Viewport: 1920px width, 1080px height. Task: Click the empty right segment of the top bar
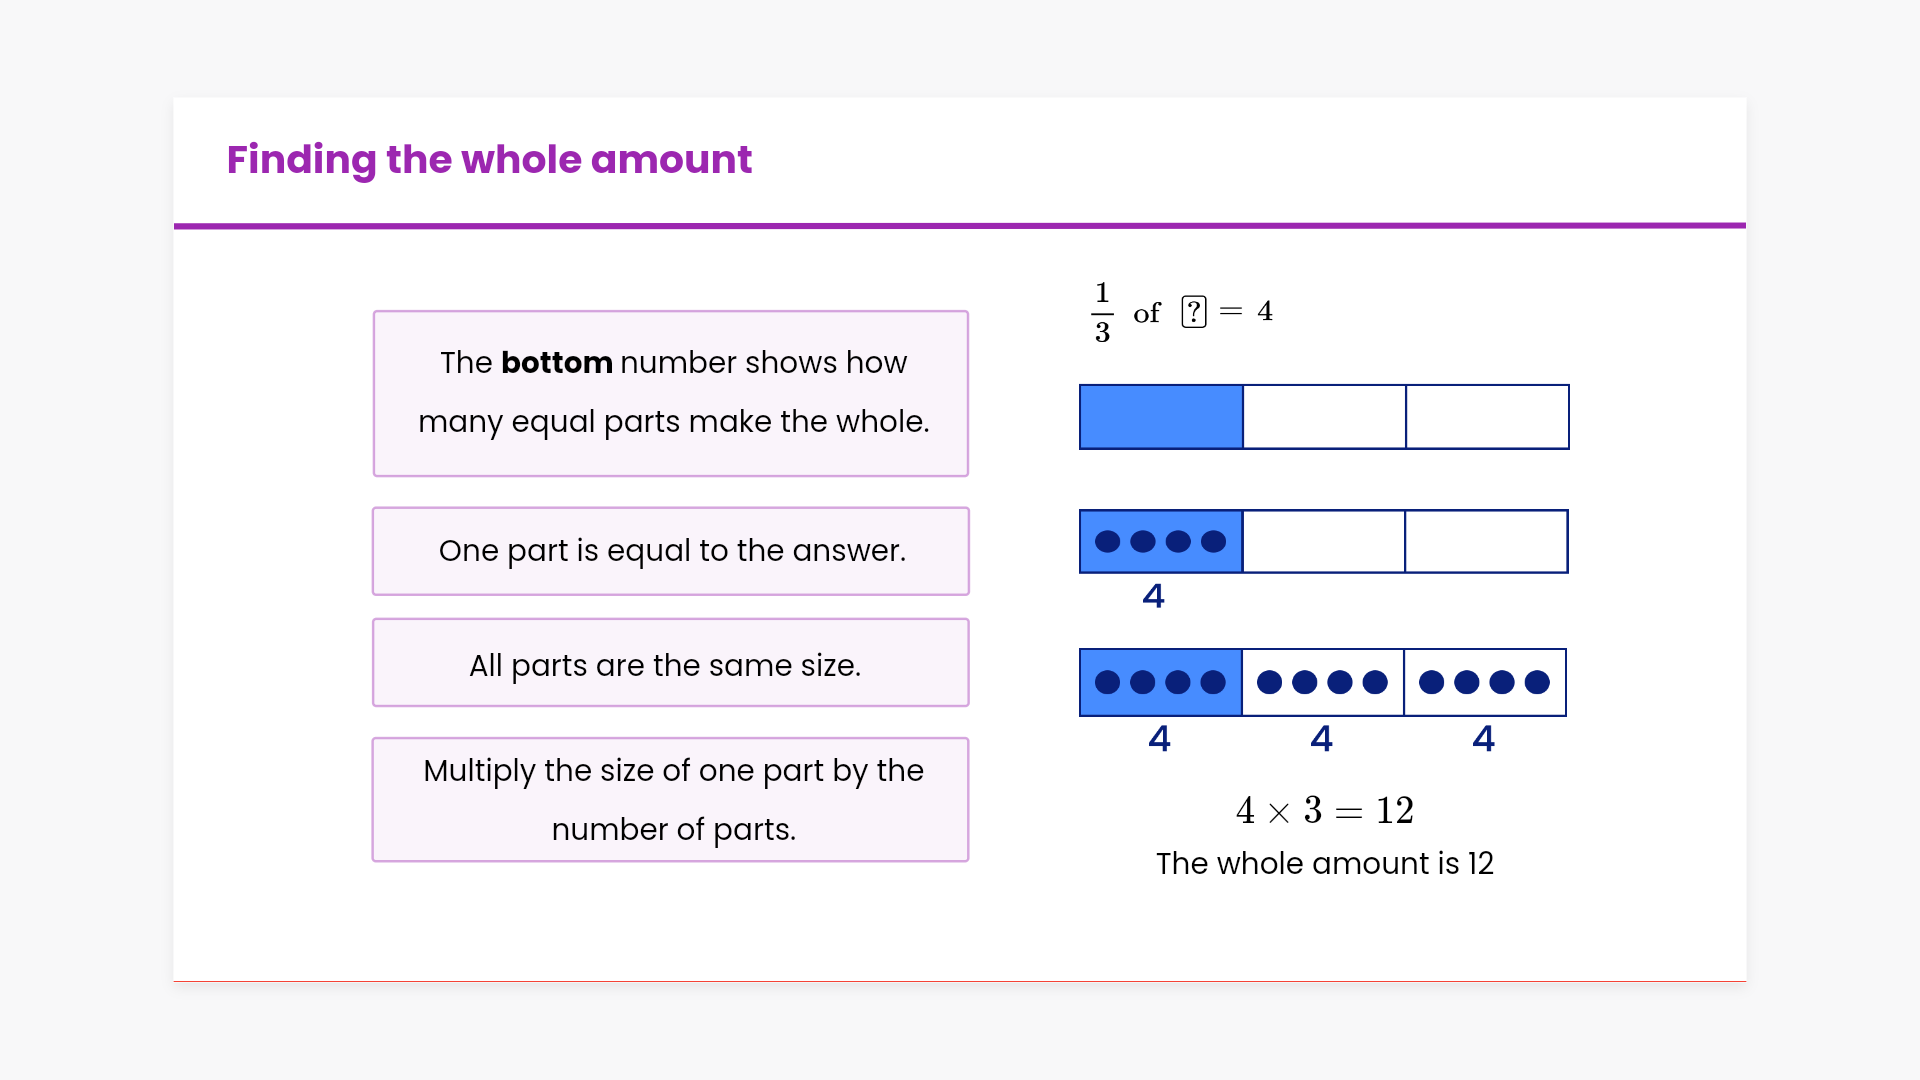click(x=1487, y=417)
